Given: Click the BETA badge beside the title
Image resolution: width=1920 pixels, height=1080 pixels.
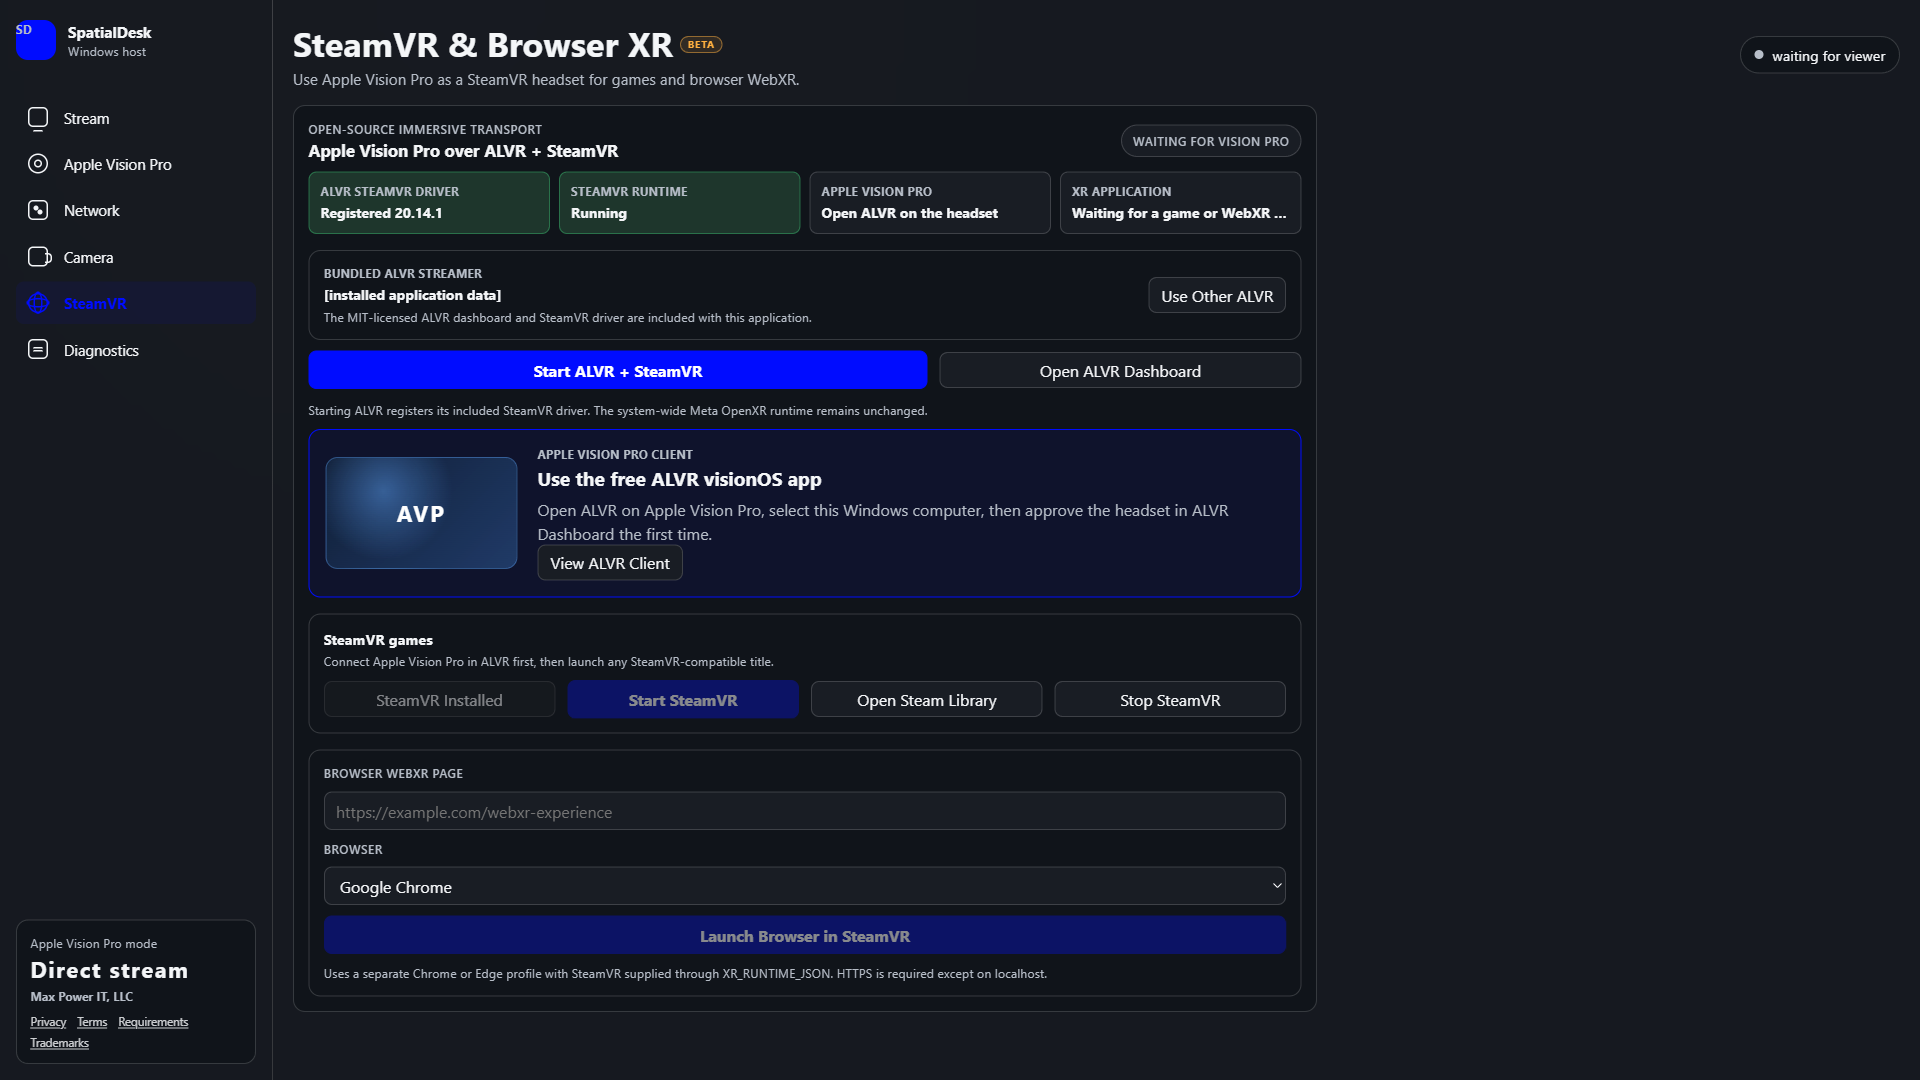Looking at the screenshot, I should [x=701, y=44].
